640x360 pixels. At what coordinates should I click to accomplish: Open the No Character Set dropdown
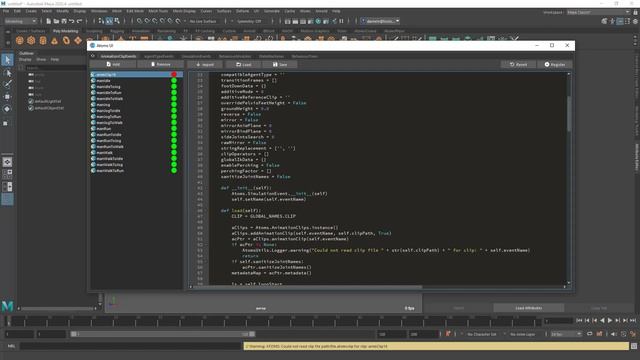pos(482,334)
